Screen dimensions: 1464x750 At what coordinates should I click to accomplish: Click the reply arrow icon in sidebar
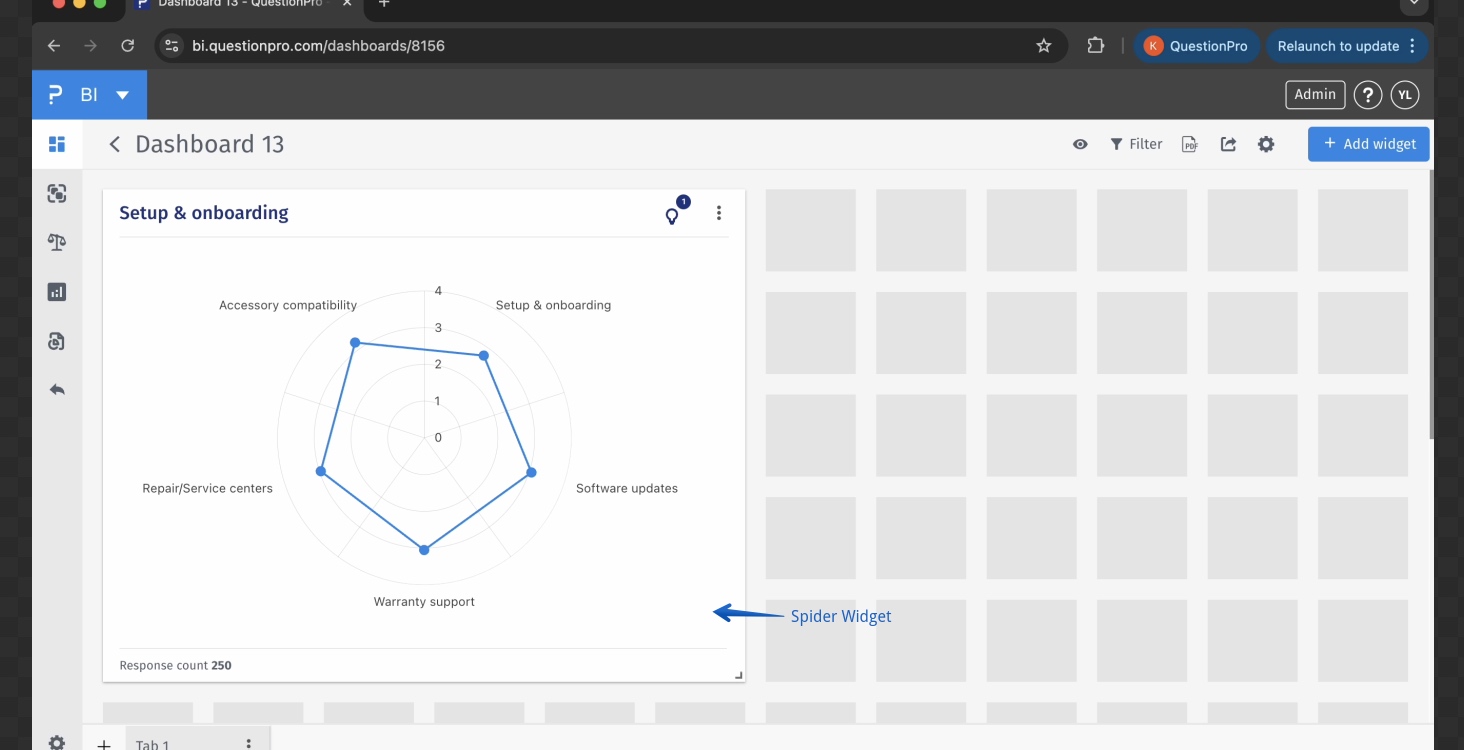[x=57, y=390]
